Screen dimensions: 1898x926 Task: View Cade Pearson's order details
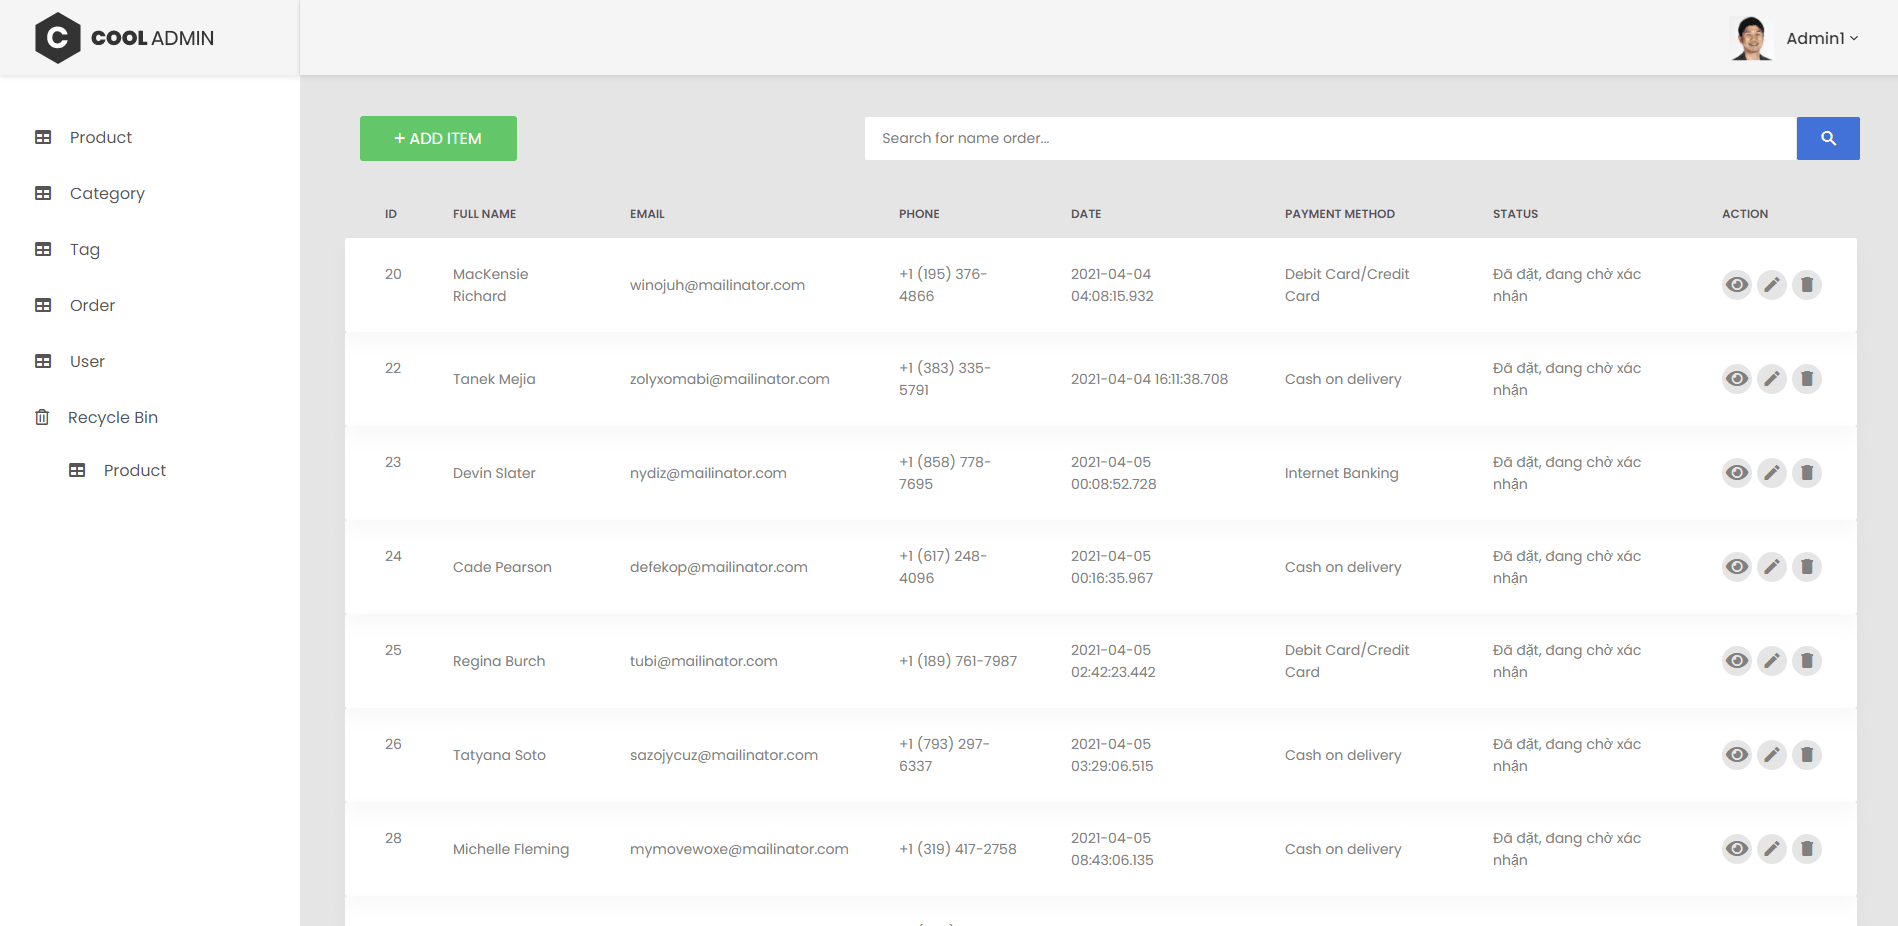click(x=1737, y=567)
